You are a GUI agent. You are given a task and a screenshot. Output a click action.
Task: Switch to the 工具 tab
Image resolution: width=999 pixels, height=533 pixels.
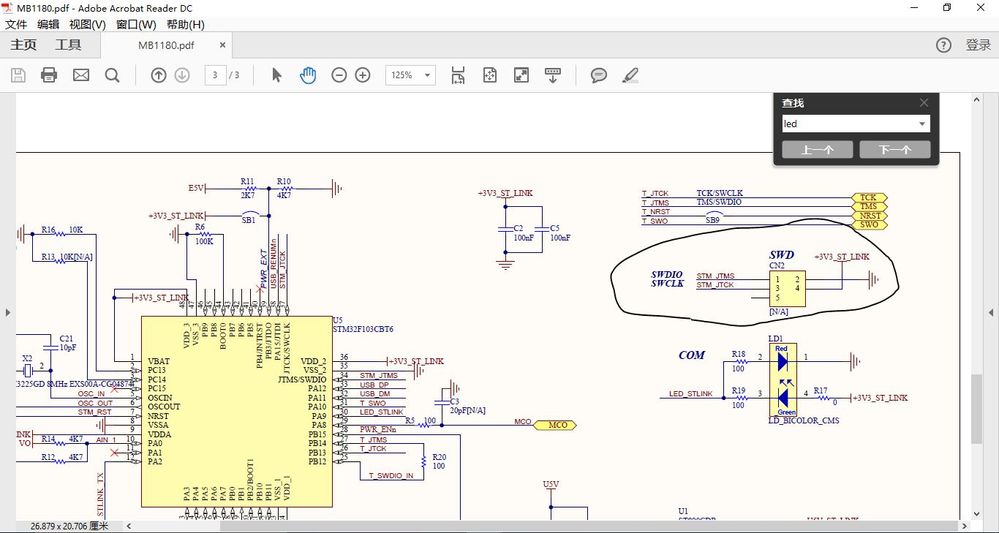pos(68,45)
